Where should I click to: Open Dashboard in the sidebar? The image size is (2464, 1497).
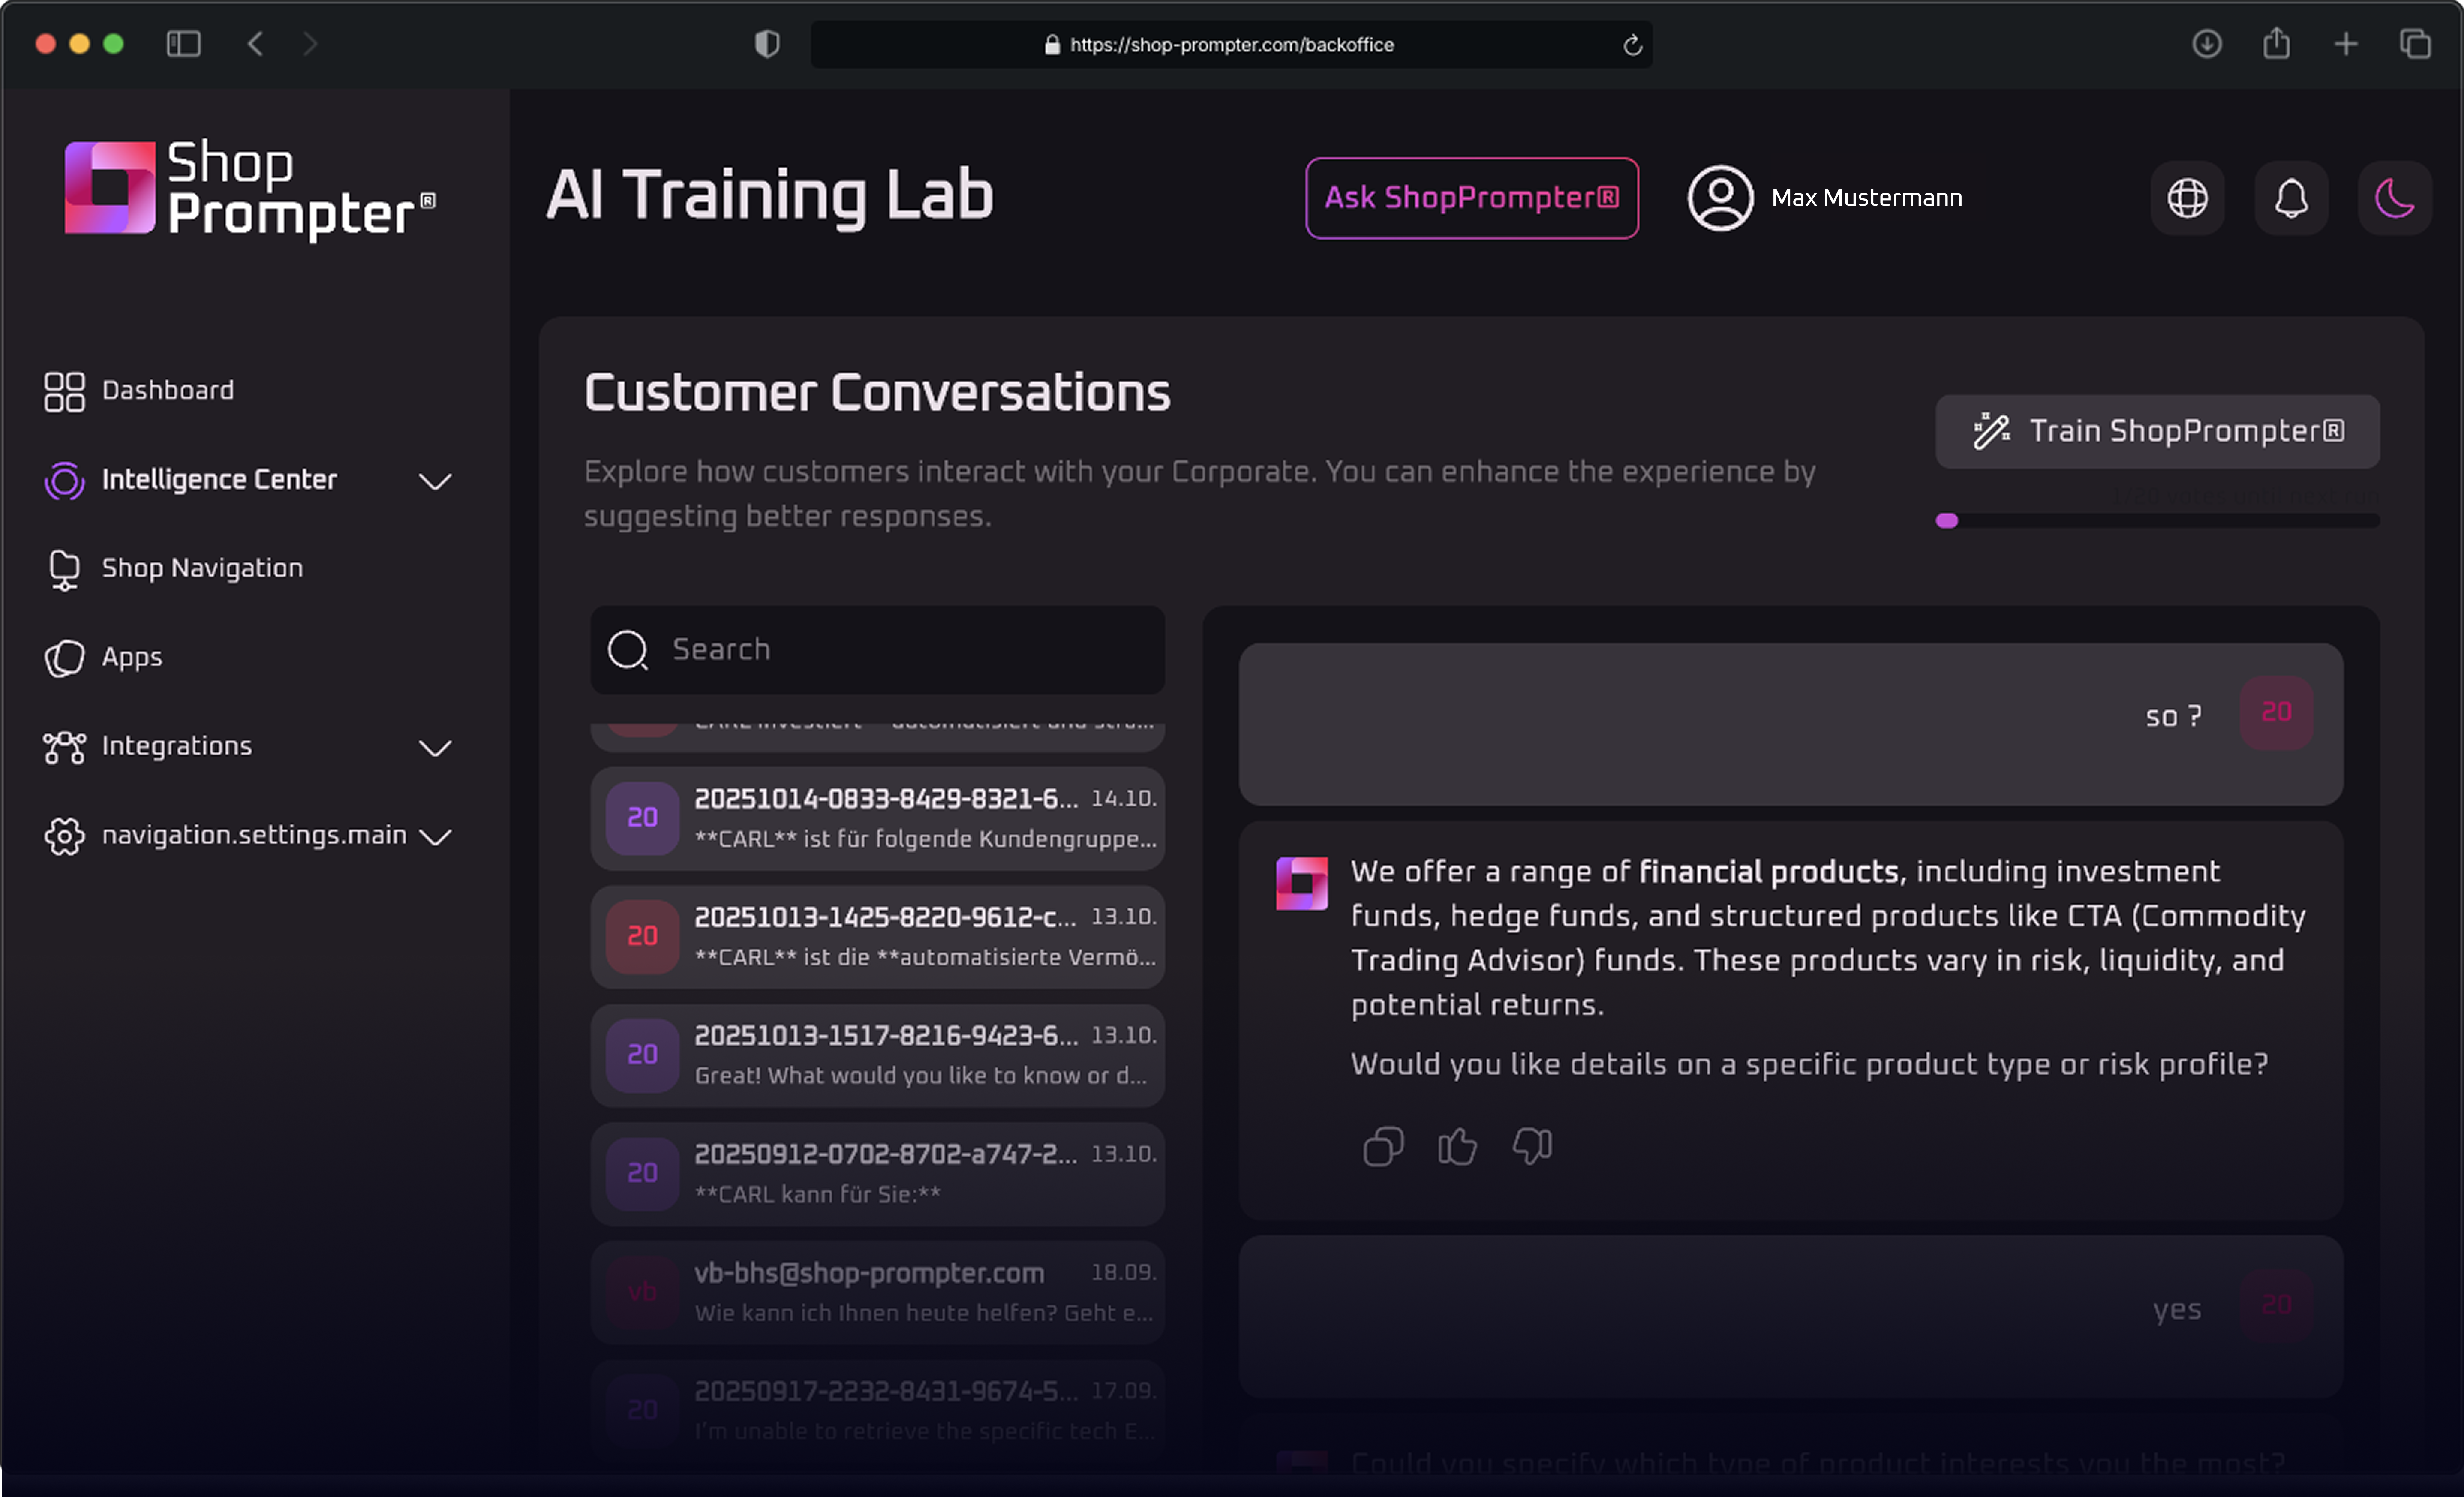(x=167, y=390)
